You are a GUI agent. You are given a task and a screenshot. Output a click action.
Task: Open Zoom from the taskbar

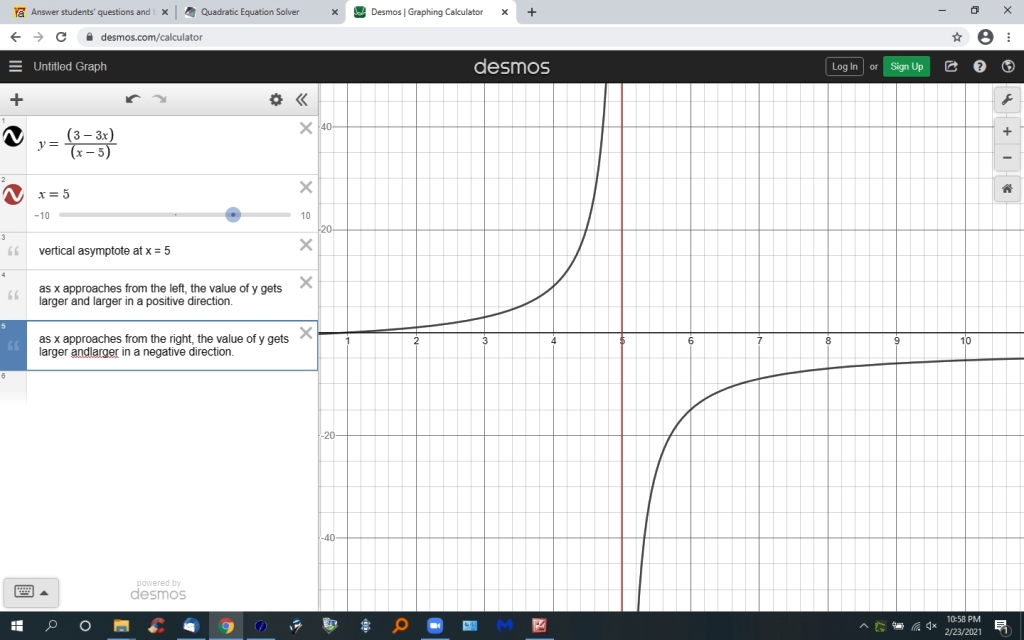coord(434,626)
